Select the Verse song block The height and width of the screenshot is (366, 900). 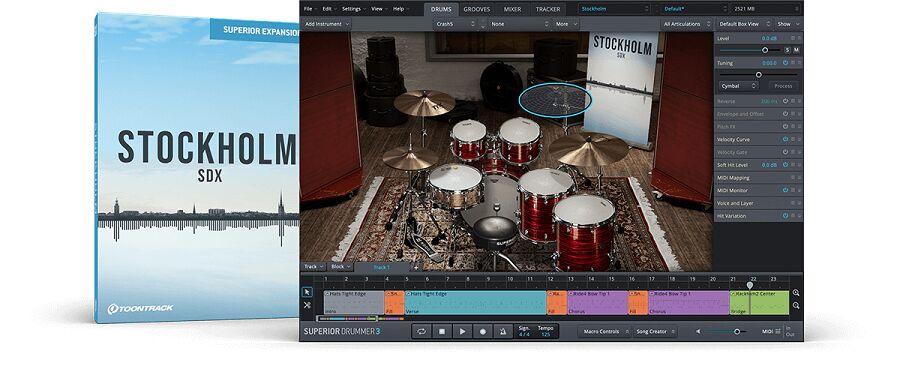tap(475, 302)
